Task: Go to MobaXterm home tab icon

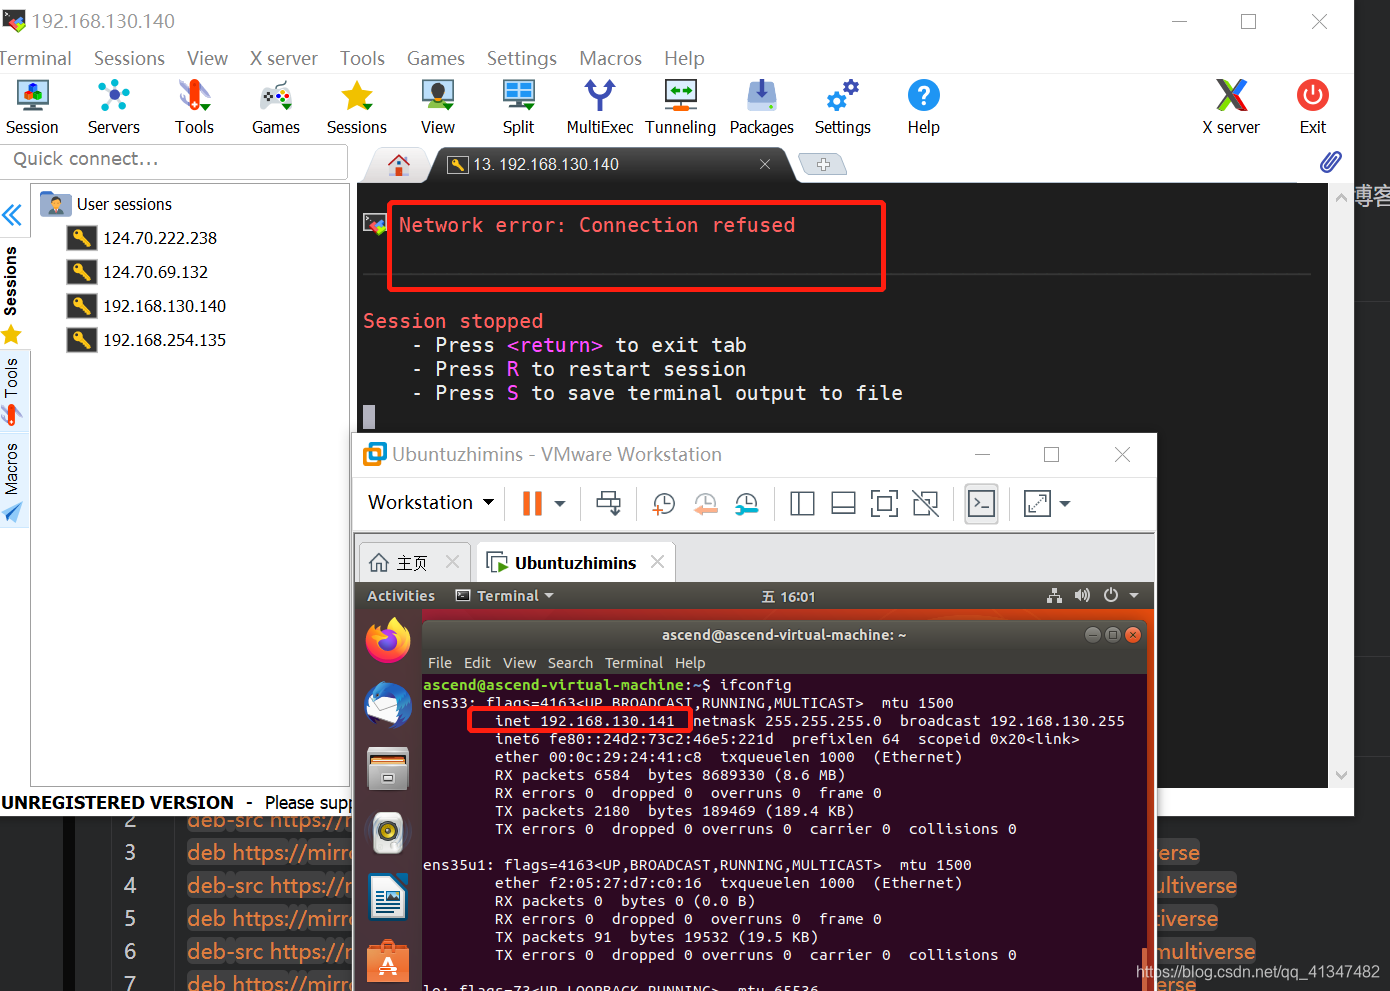Action: click(x=399, y=164)
